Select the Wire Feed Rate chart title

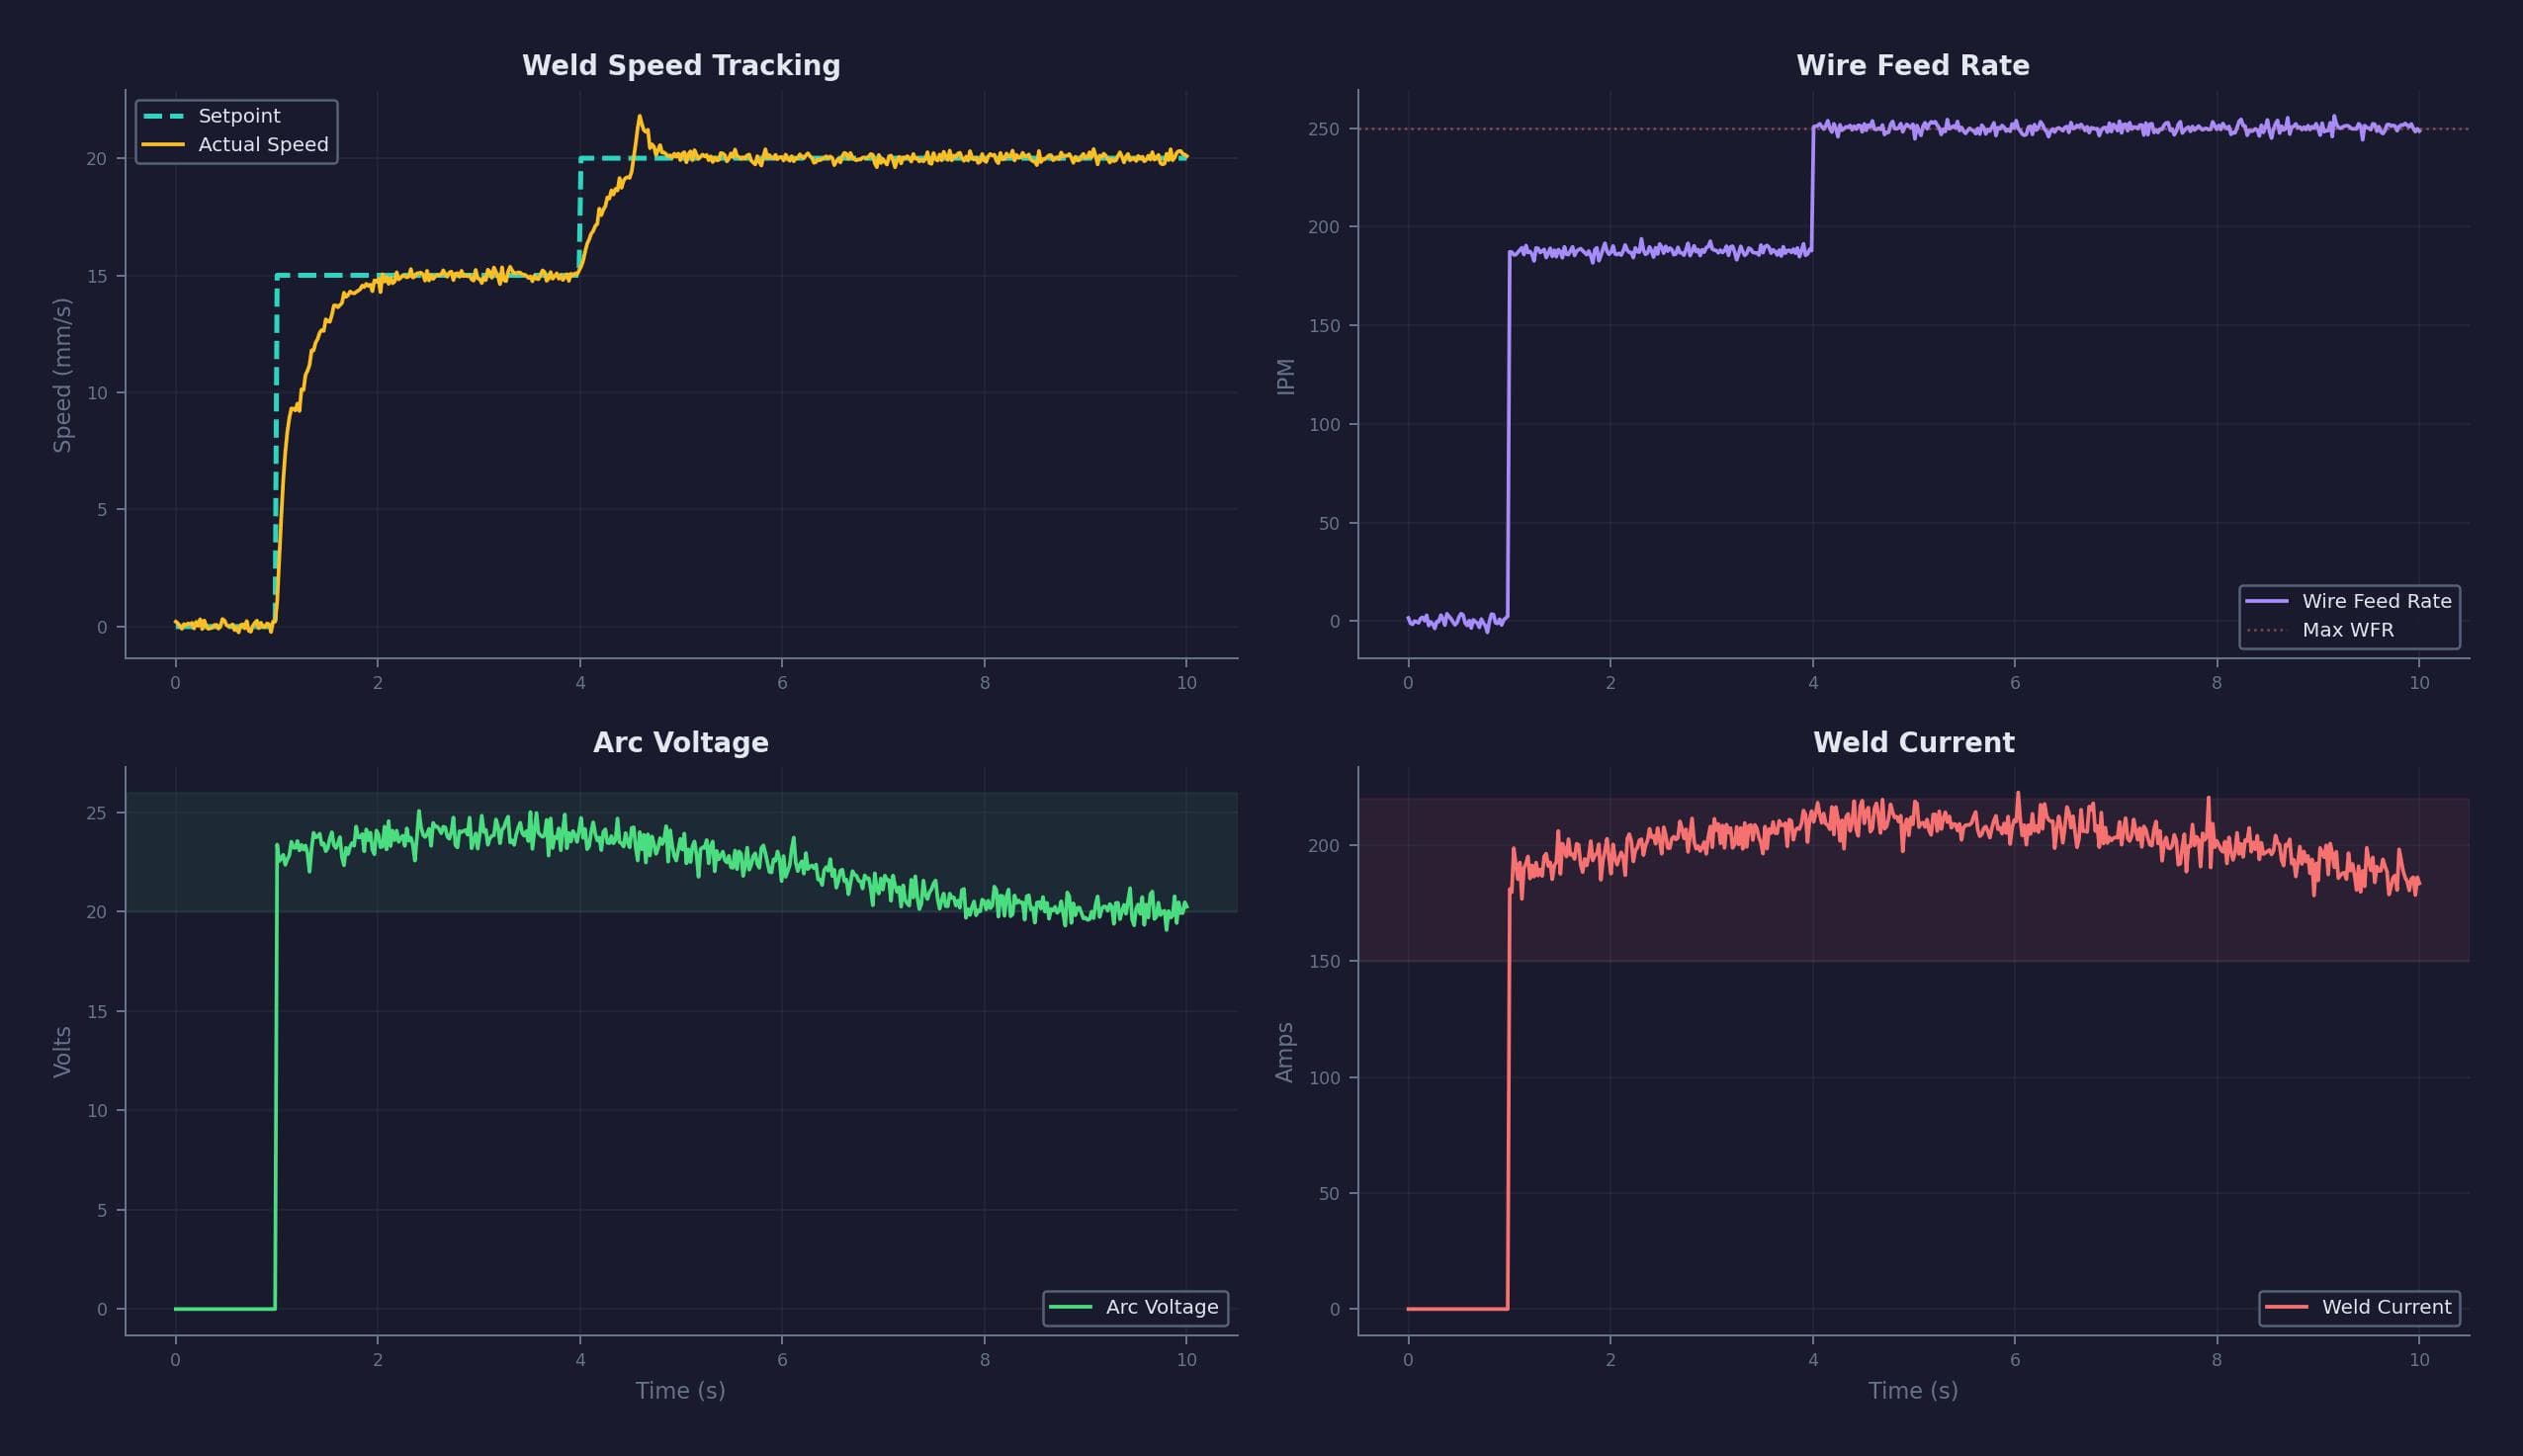pyautogui.click(x=1913, y=64)
